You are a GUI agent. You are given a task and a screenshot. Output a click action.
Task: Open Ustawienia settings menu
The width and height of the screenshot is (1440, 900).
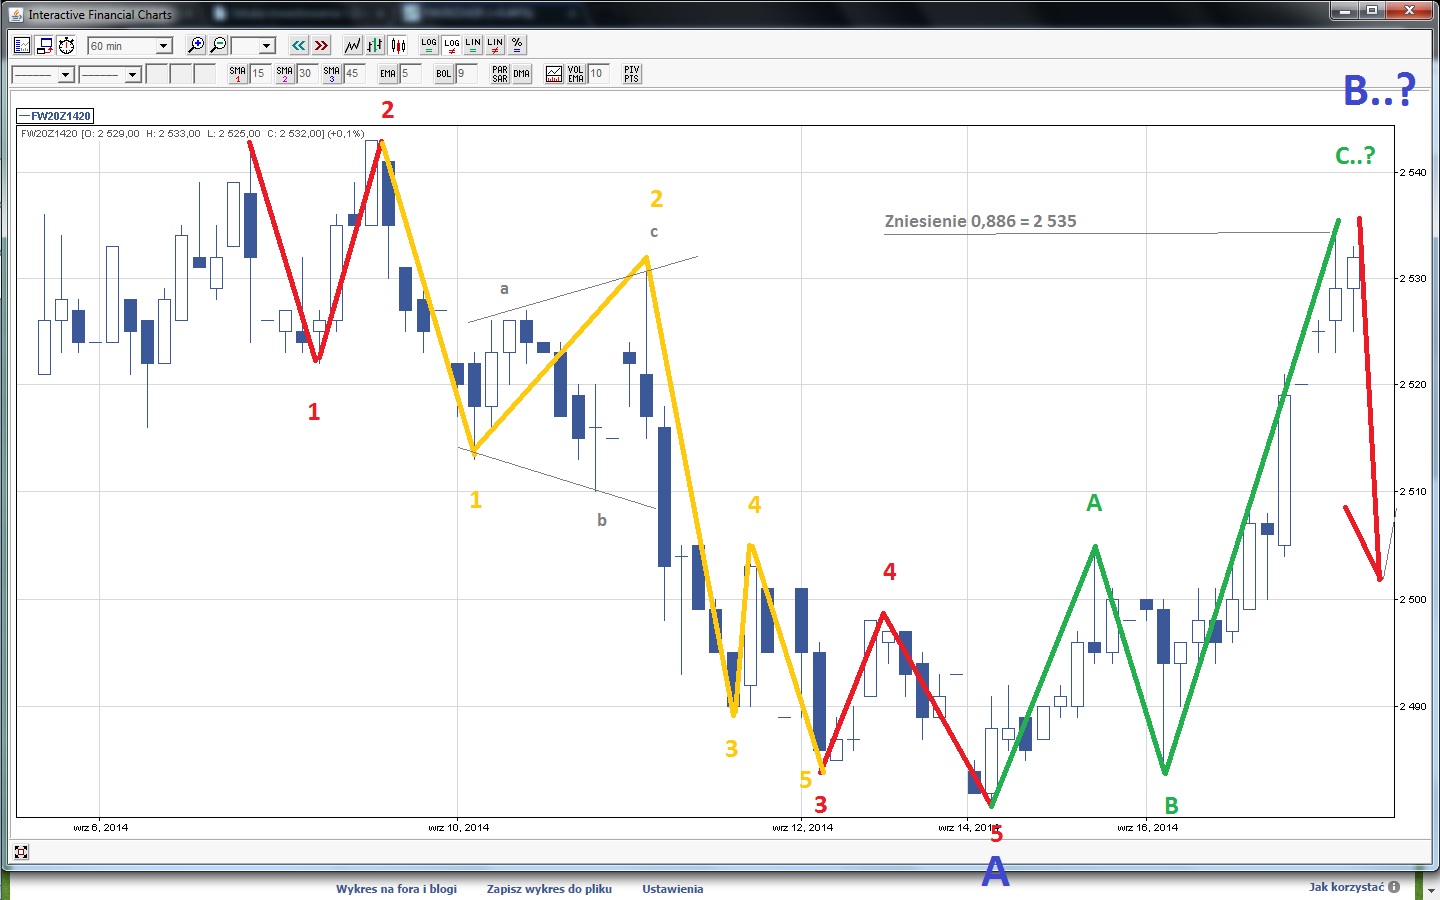(x=672, y=889)
